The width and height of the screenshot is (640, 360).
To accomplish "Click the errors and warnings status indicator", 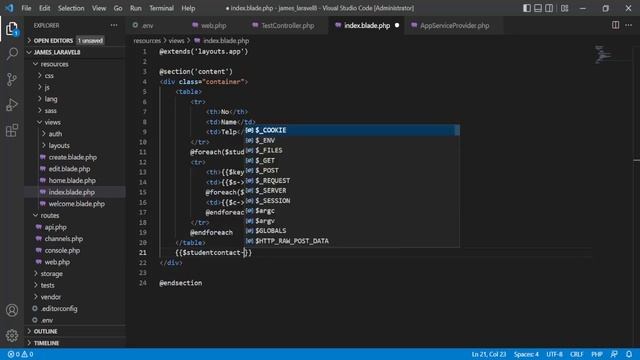I will point(20,354).
